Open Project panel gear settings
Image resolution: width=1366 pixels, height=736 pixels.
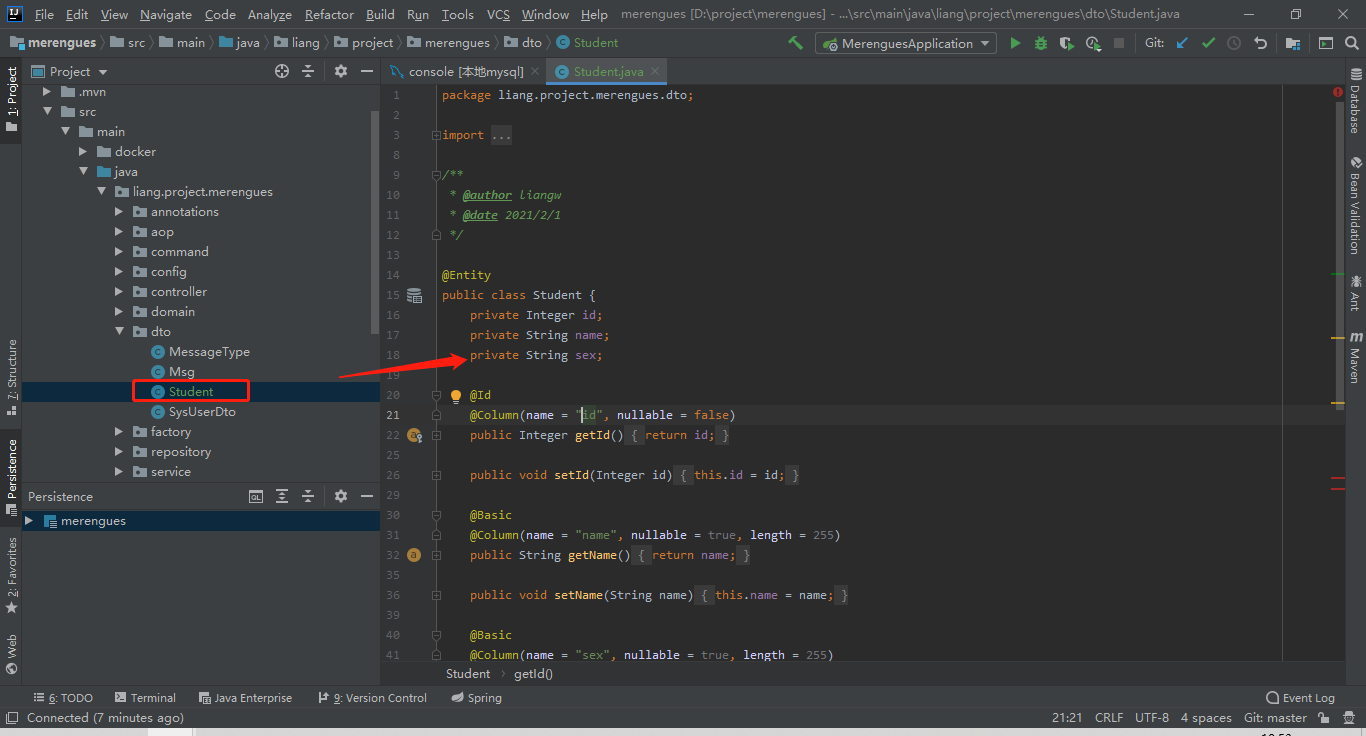341,71
